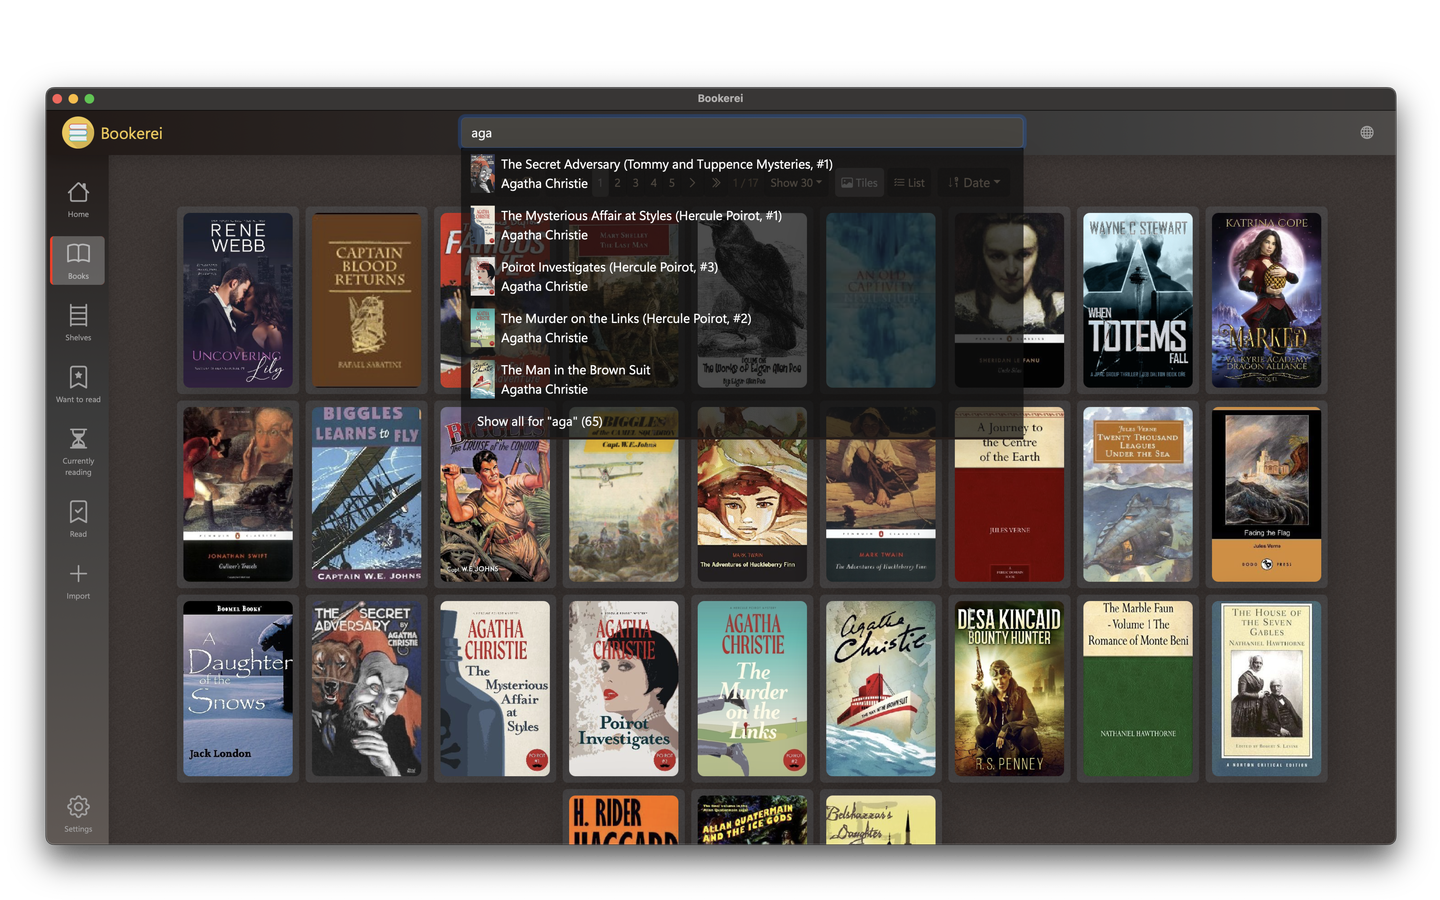Open "The Secret Adversary" cover tile

coord(367,688)
